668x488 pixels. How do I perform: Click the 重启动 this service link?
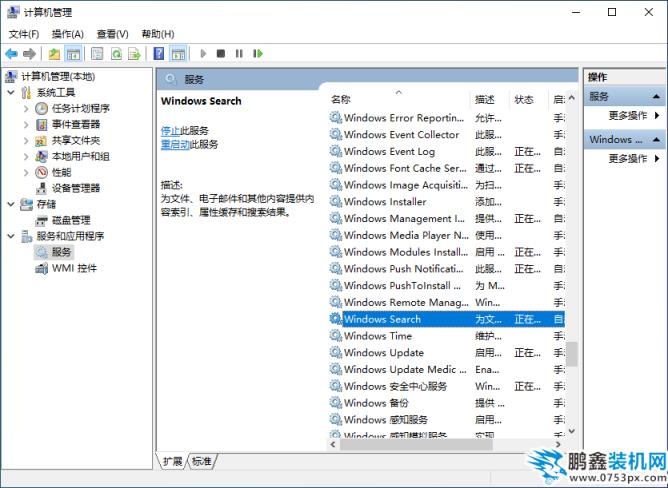[x=175, y=144]
